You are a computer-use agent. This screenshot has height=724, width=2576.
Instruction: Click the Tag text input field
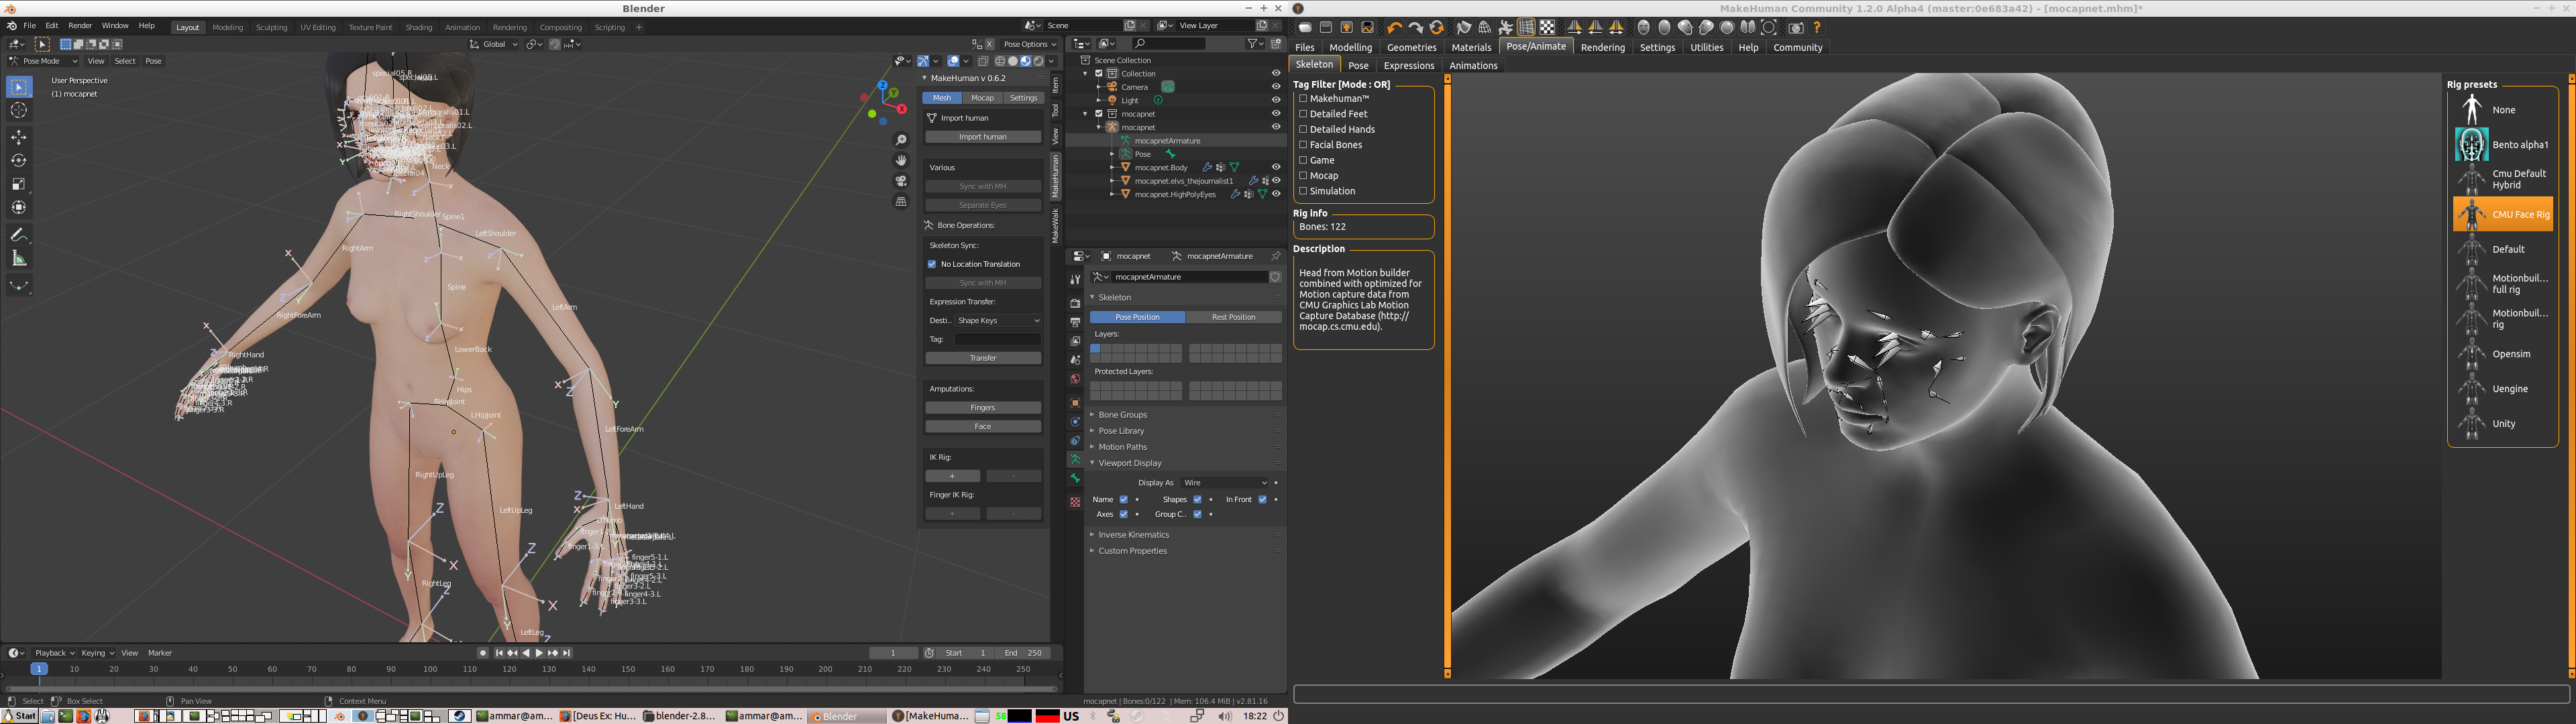click(997, 339)
